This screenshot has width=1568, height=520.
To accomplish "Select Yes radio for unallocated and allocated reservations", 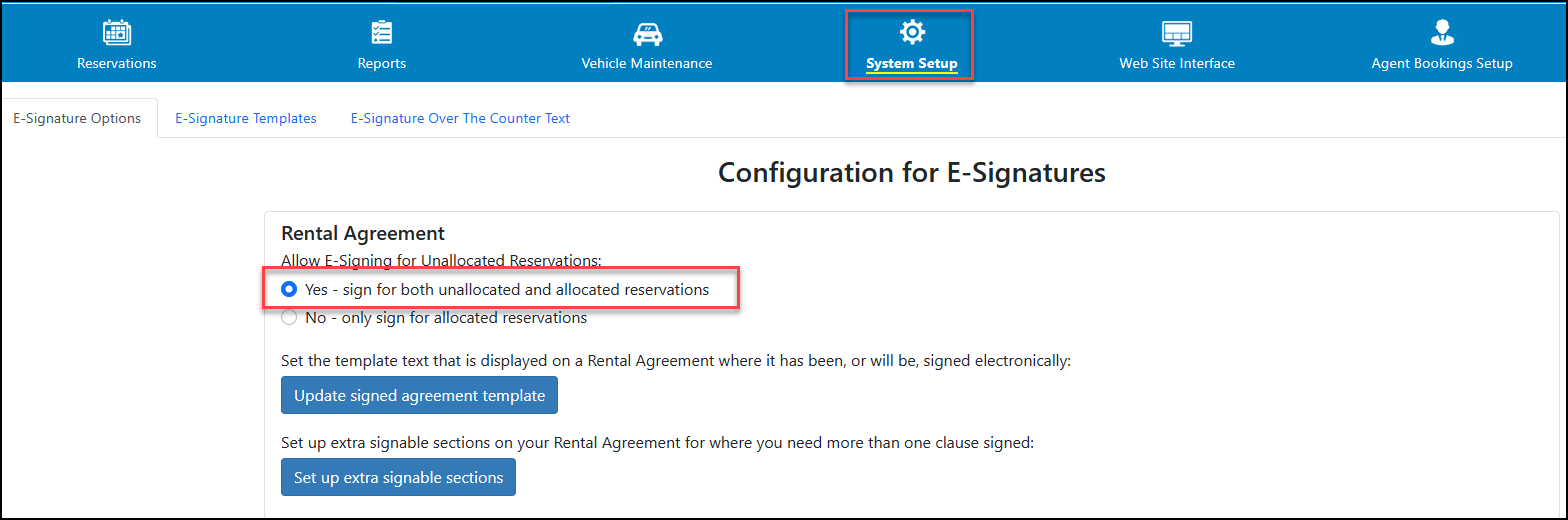I will point(289,290).
